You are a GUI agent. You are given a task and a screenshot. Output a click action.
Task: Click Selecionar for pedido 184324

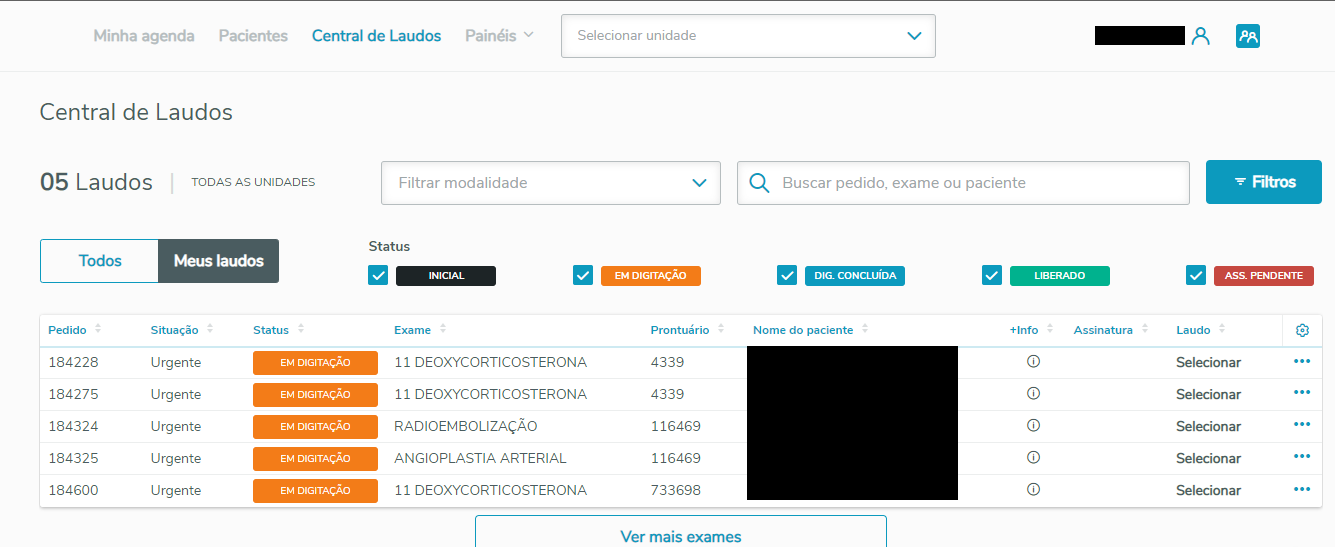[x=1208, y=426]
